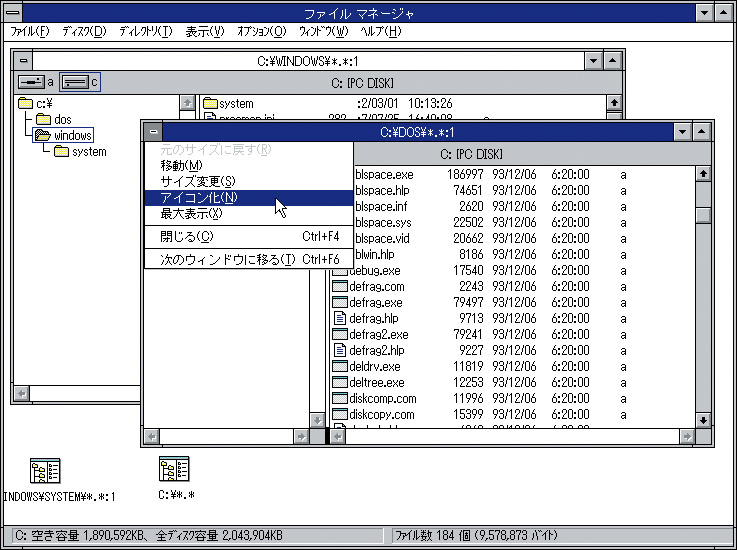Image resolution: width=737 pixels, height=550 pixels.
Task: Select blspace.exe file name
Action: point(384,174)
